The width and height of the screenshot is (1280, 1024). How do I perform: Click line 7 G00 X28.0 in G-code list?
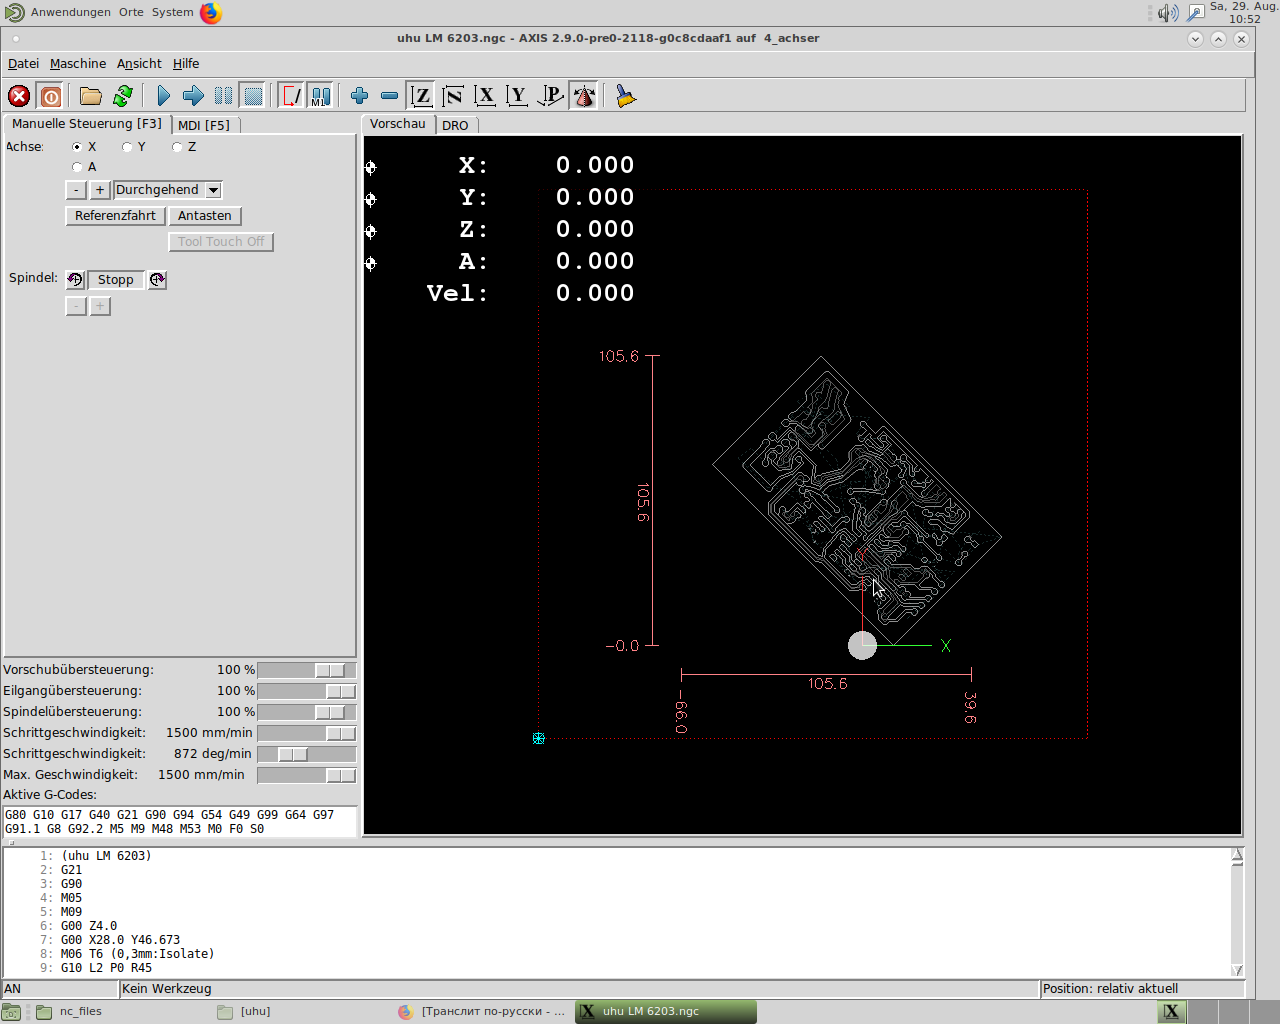120,940
